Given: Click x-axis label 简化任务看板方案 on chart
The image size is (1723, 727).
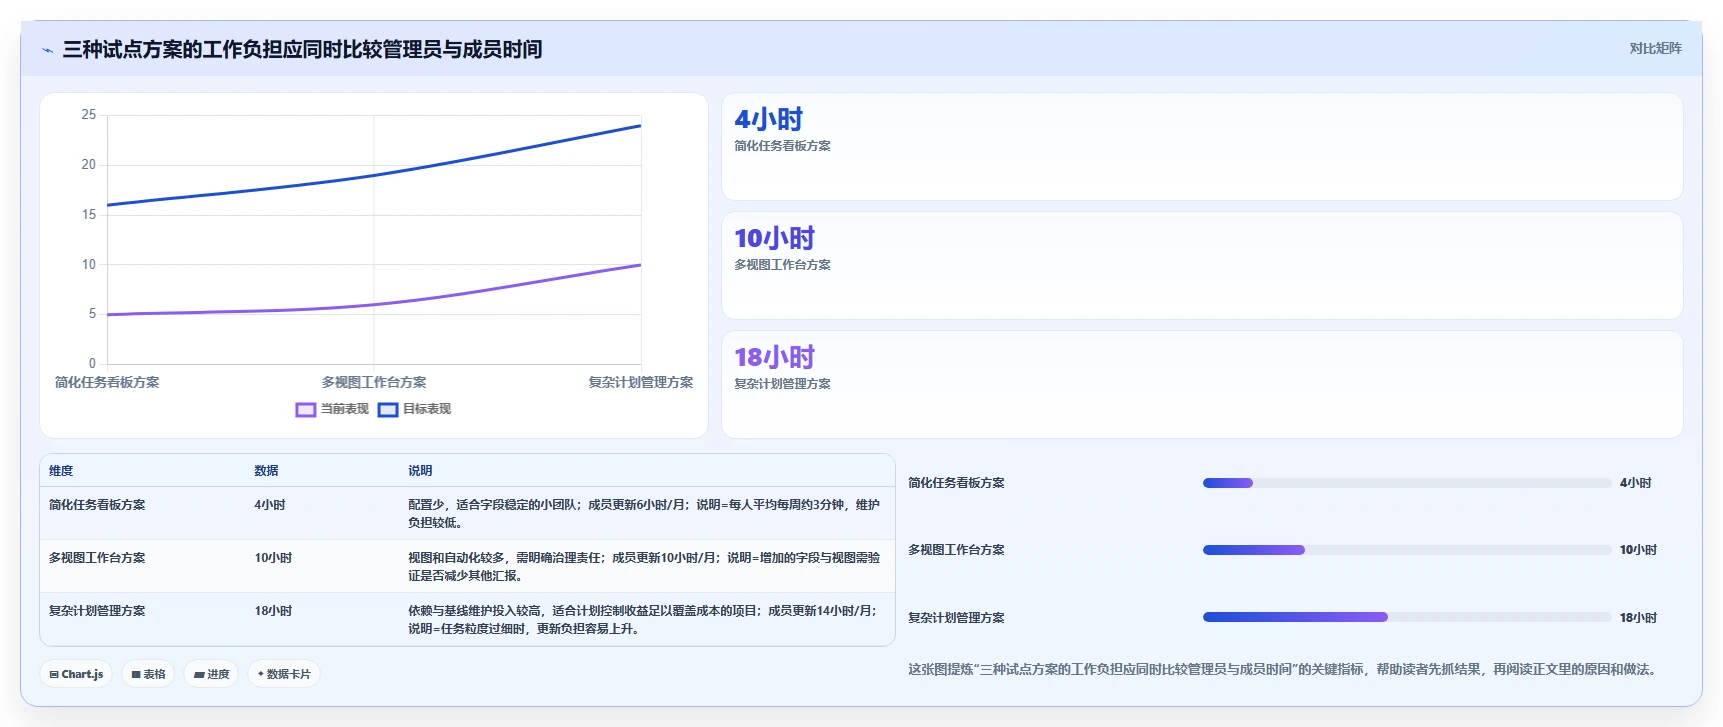Looking at the screenshot, I should [x=107, y=382].
